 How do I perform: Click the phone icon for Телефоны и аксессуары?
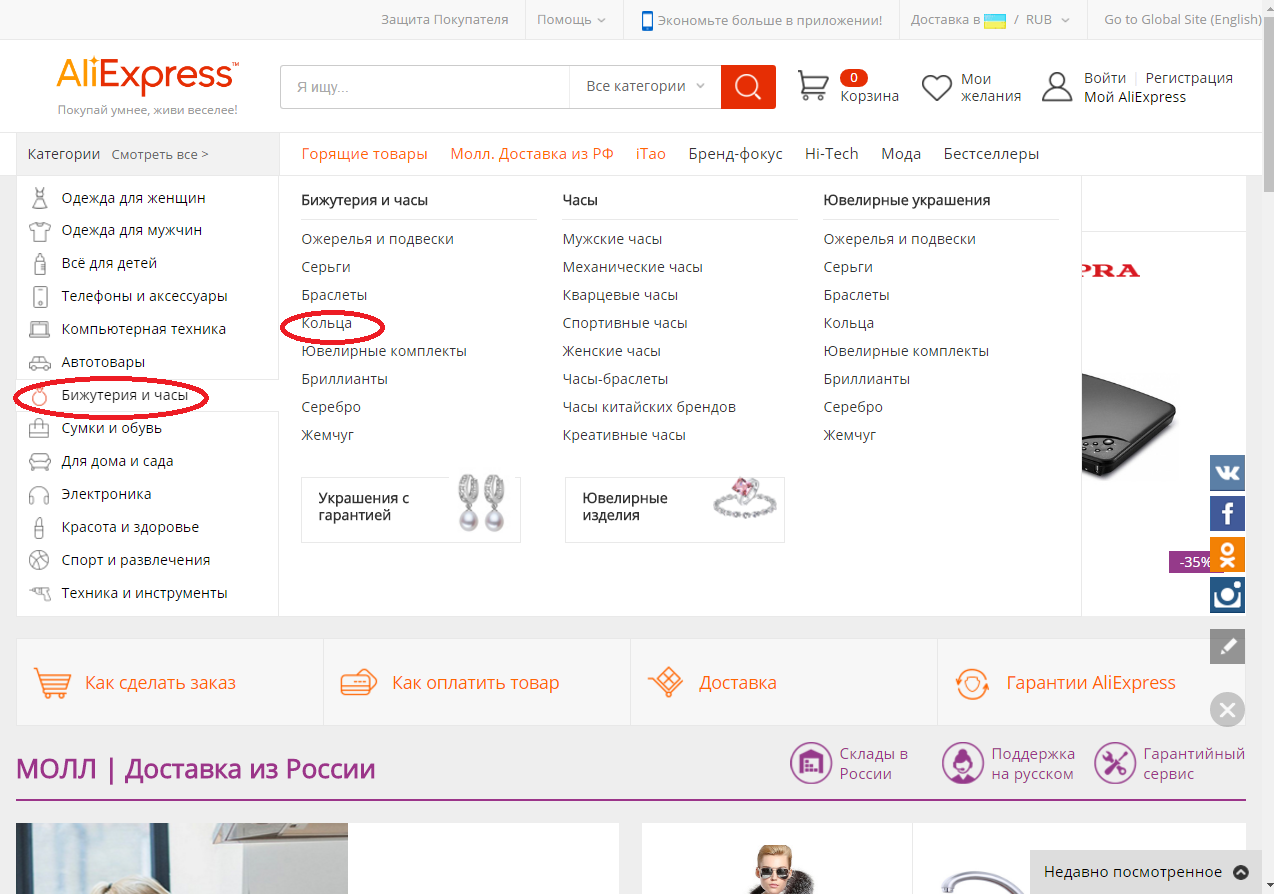(40, 297)
